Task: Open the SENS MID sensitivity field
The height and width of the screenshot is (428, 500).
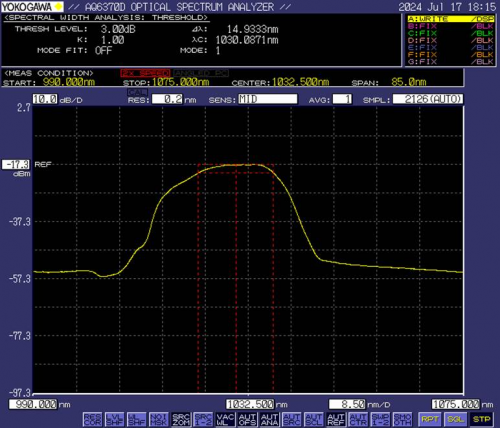Action: point(267,99)
